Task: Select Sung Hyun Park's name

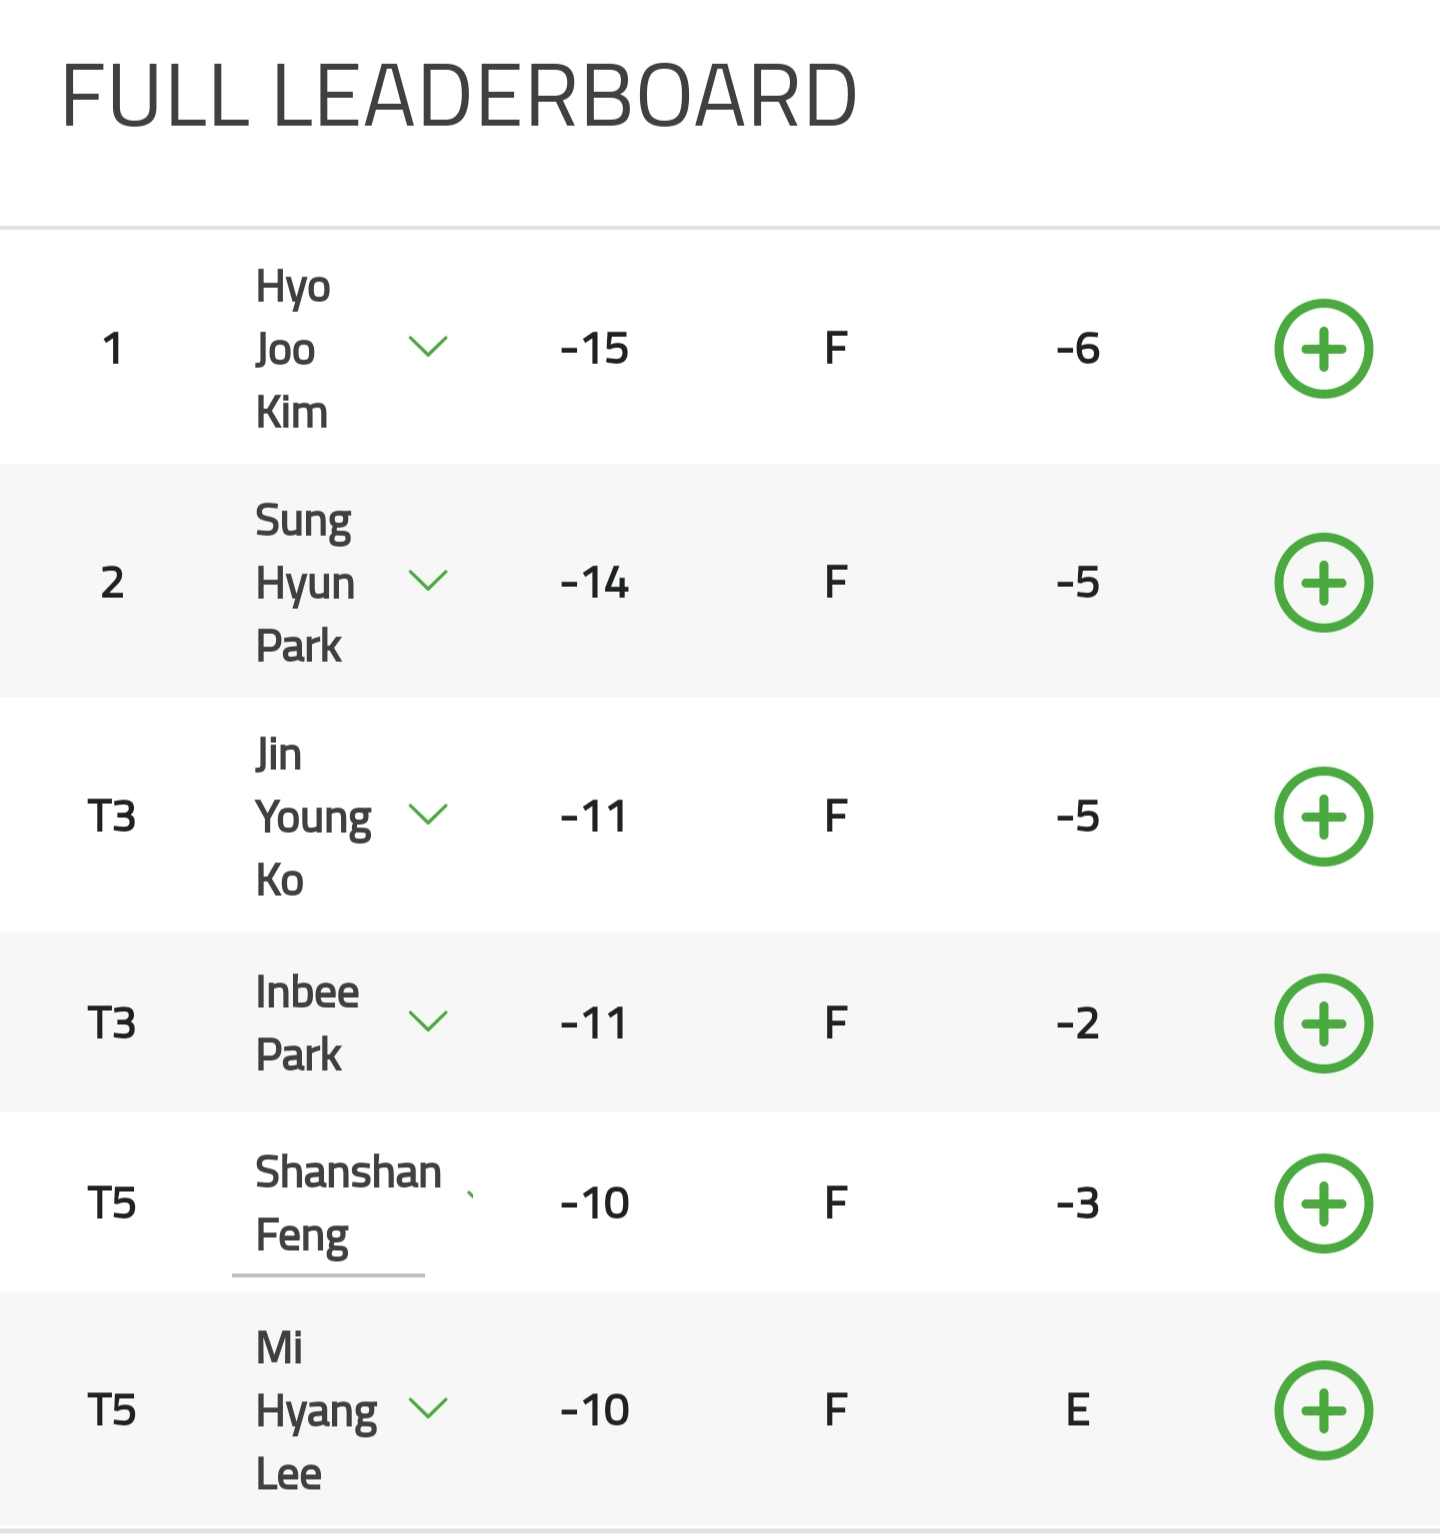Action: [304, 583]
